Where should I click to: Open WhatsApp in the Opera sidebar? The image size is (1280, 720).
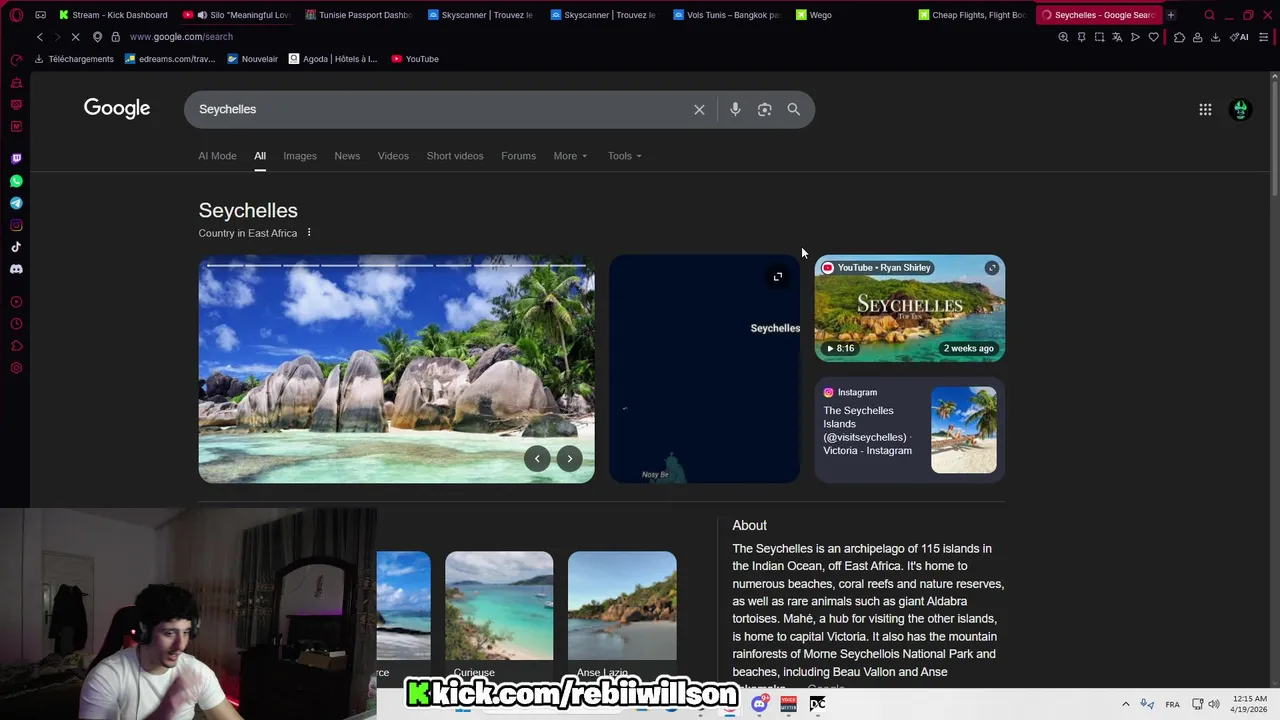pos(16,181)
